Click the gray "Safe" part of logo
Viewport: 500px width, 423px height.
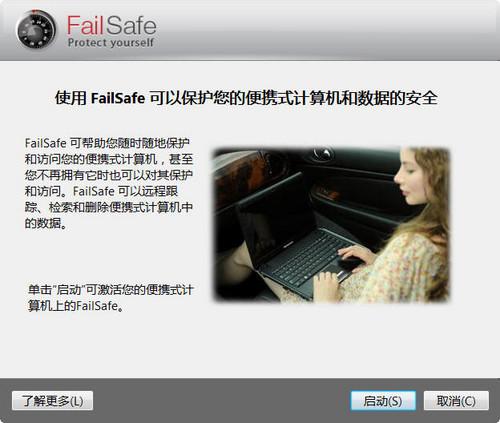pos(131,25)
